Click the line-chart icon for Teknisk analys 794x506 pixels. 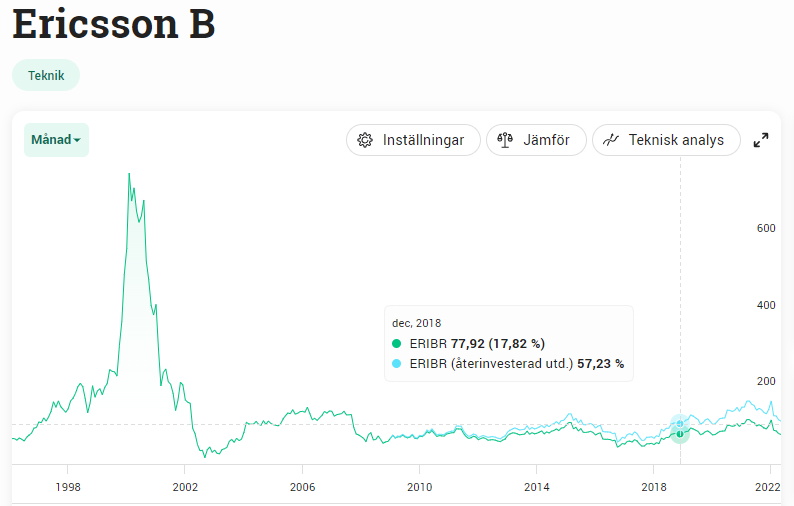[610, 140]
